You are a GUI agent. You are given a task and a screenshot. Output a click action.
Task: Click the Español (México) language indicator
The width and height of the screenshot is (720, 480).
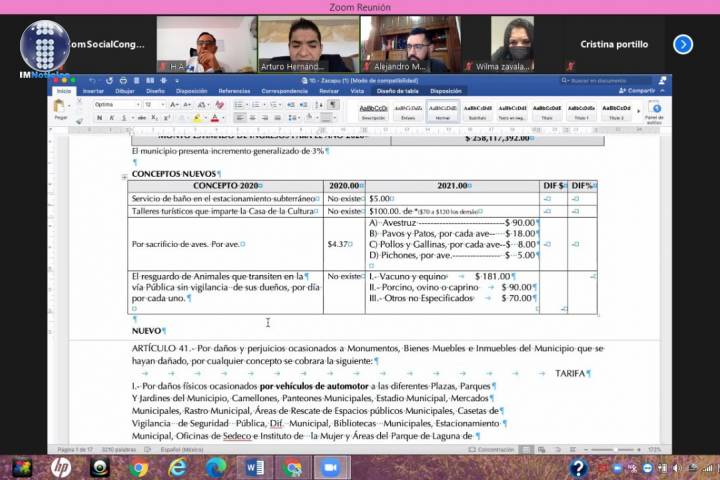182,450
